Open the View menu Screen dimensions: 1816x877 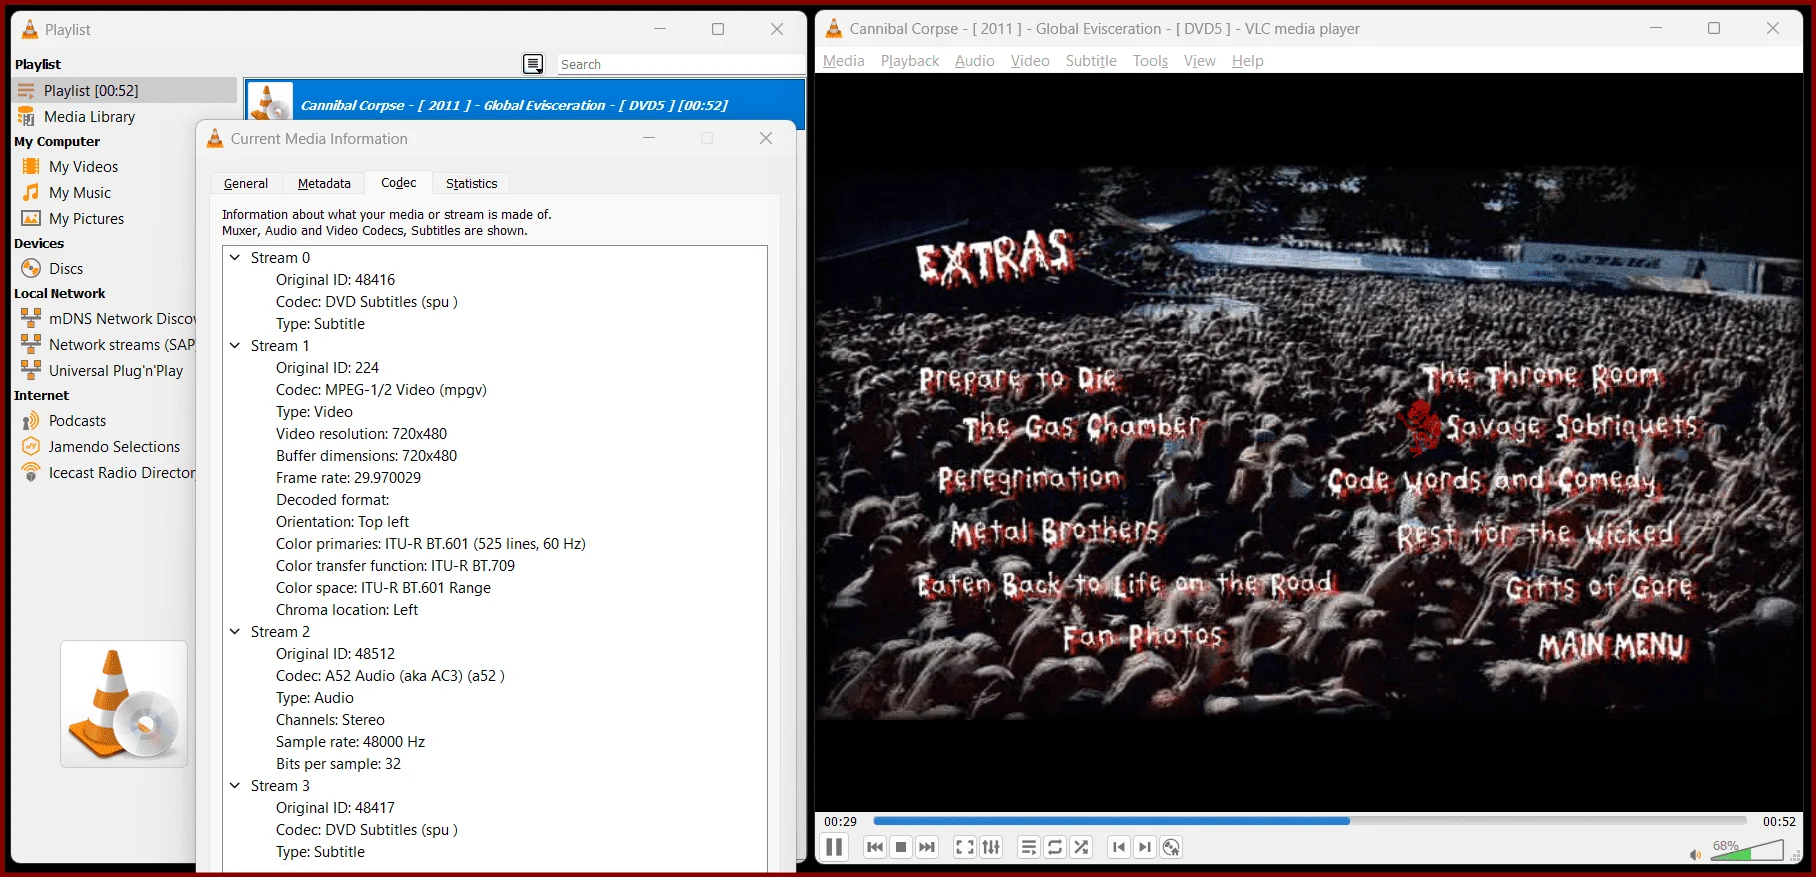pyautogui.click(x=1199, y=61)
